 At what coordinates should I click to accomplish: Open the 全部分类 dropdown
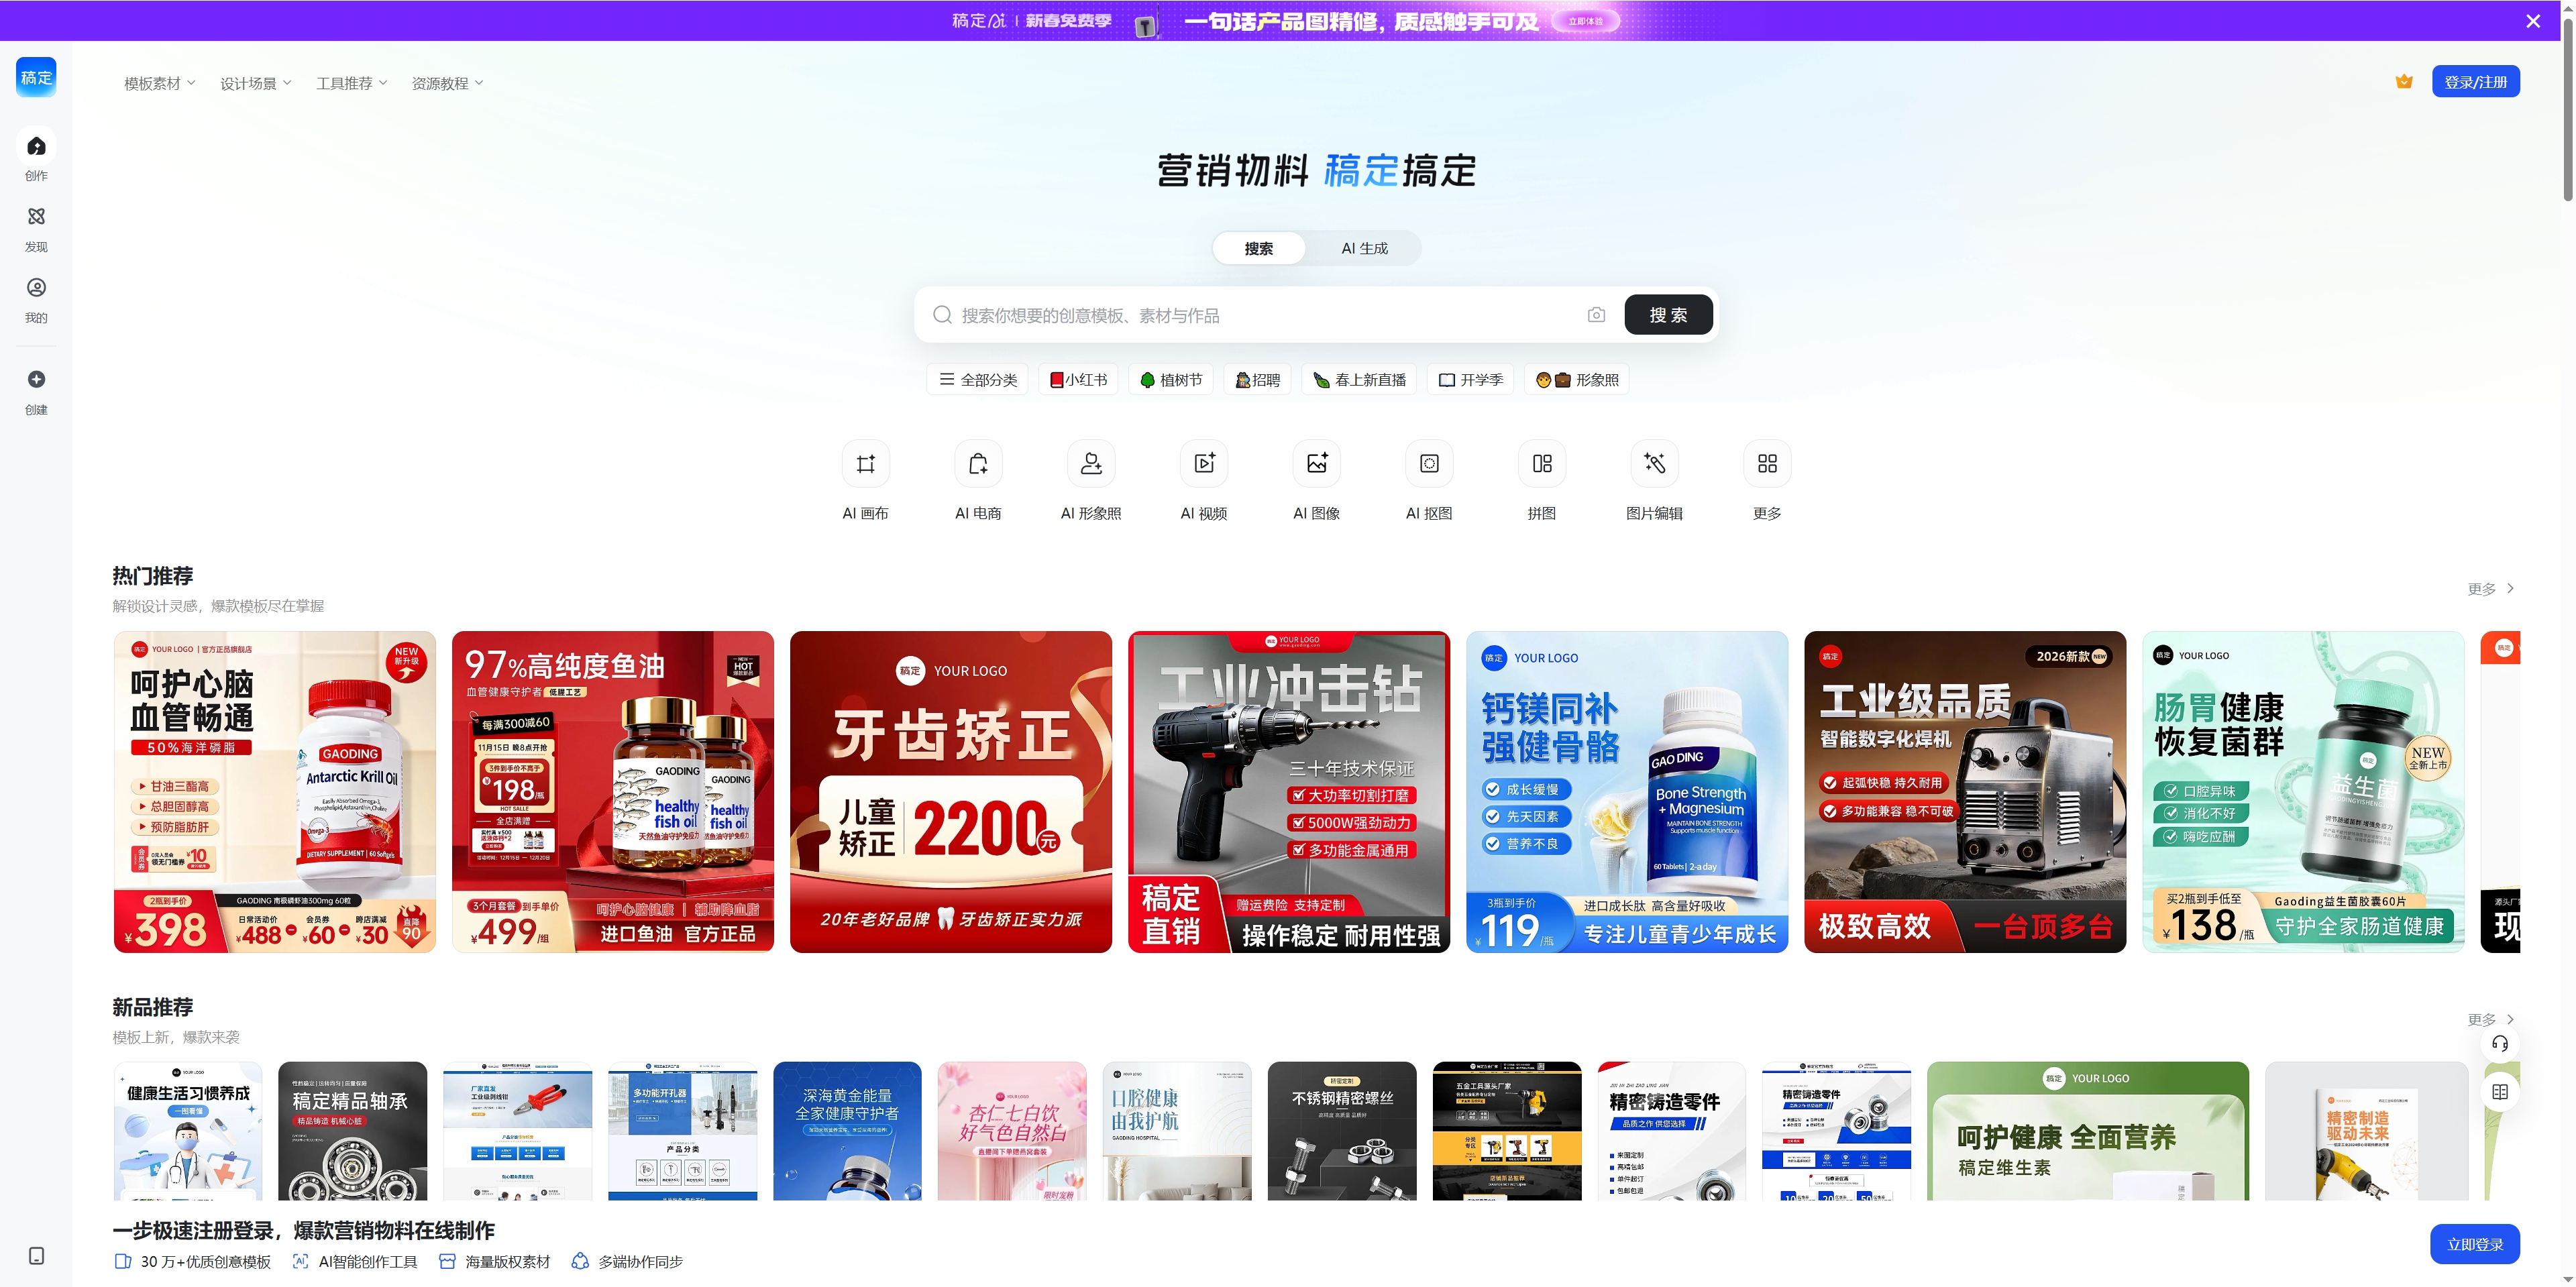[977, 379]
